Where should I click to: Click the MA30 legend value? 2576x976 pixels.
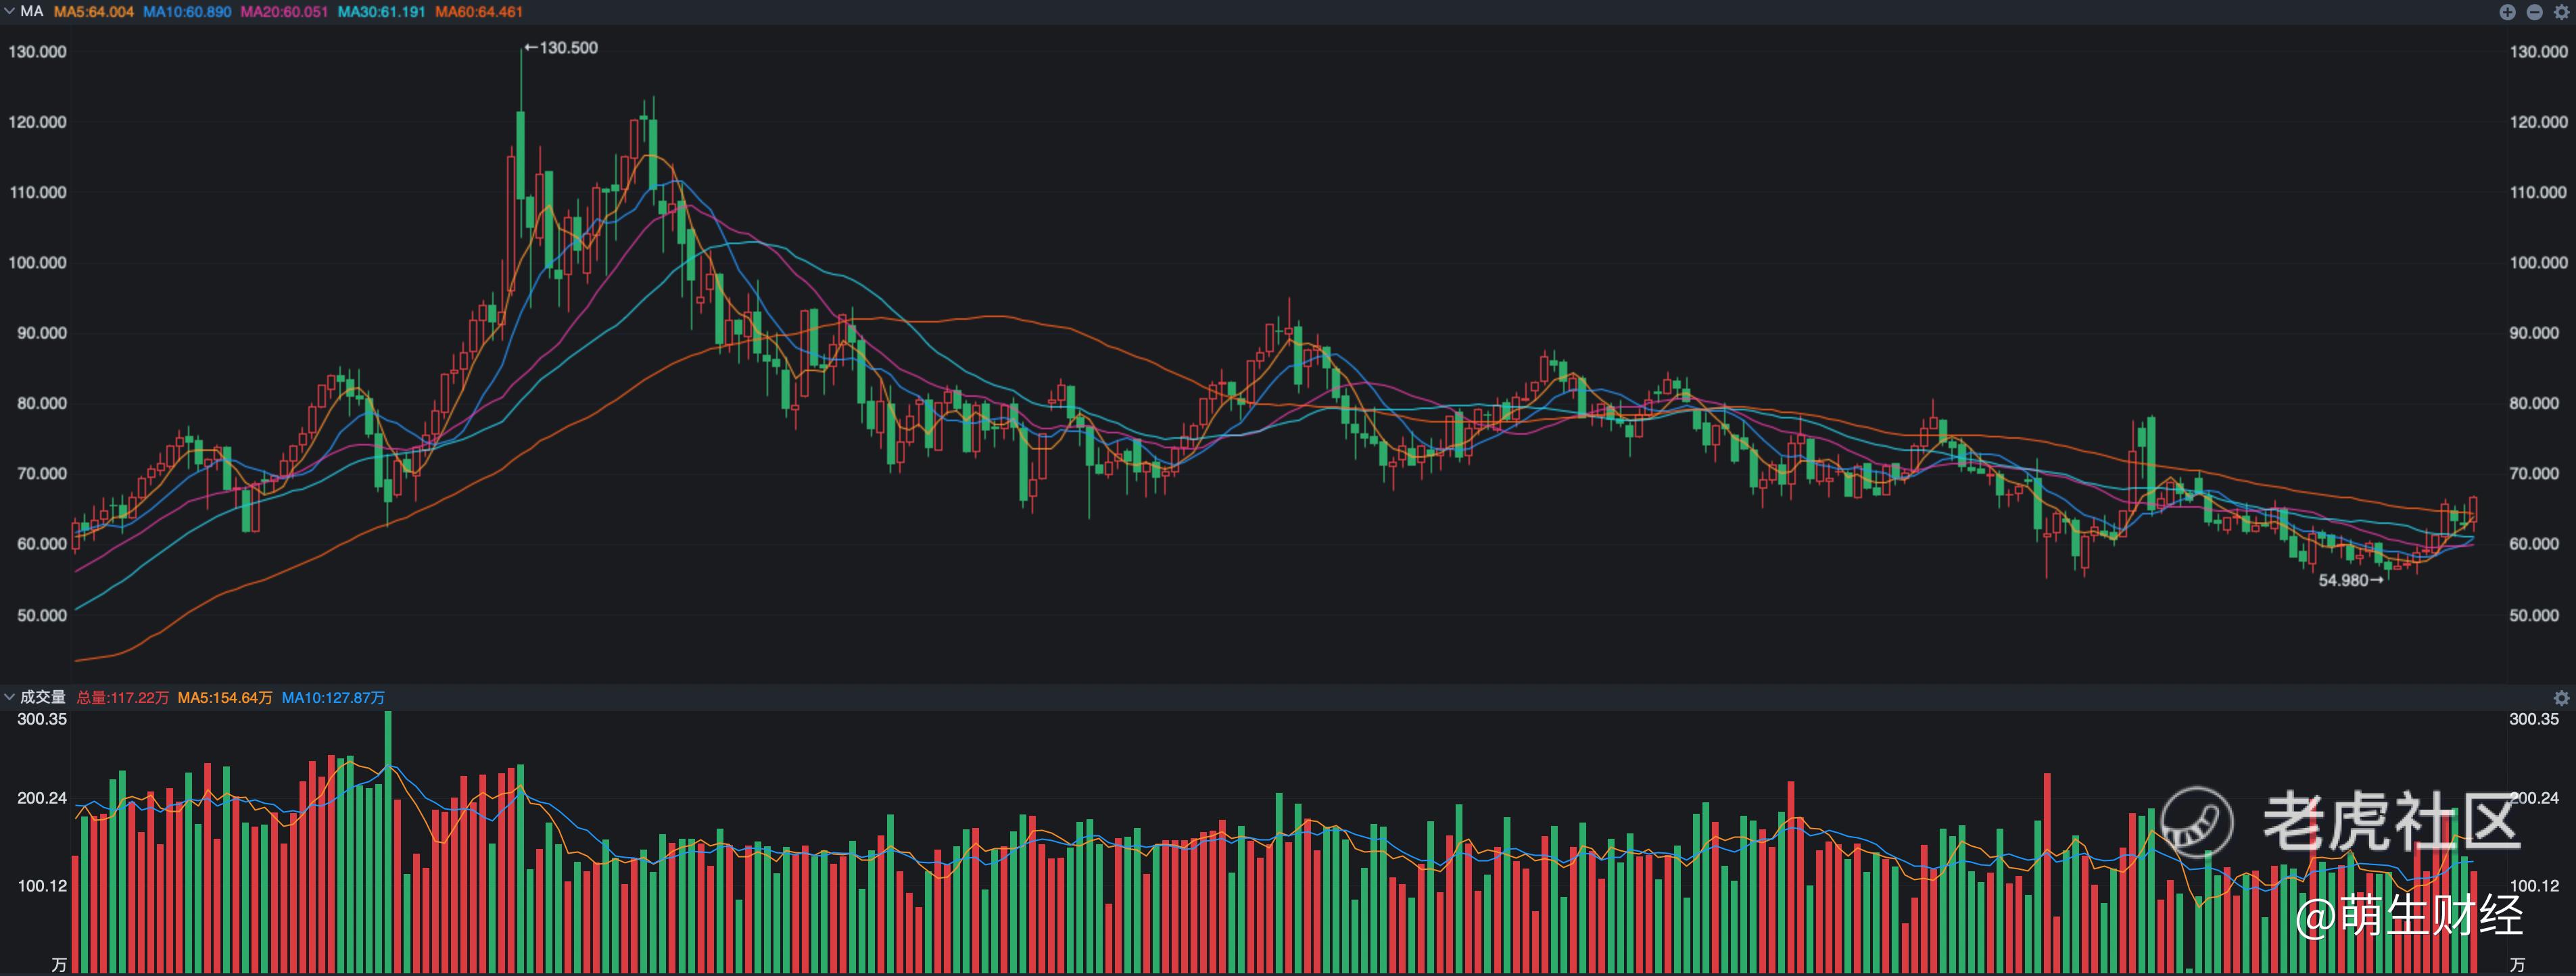tap(381, 12)
